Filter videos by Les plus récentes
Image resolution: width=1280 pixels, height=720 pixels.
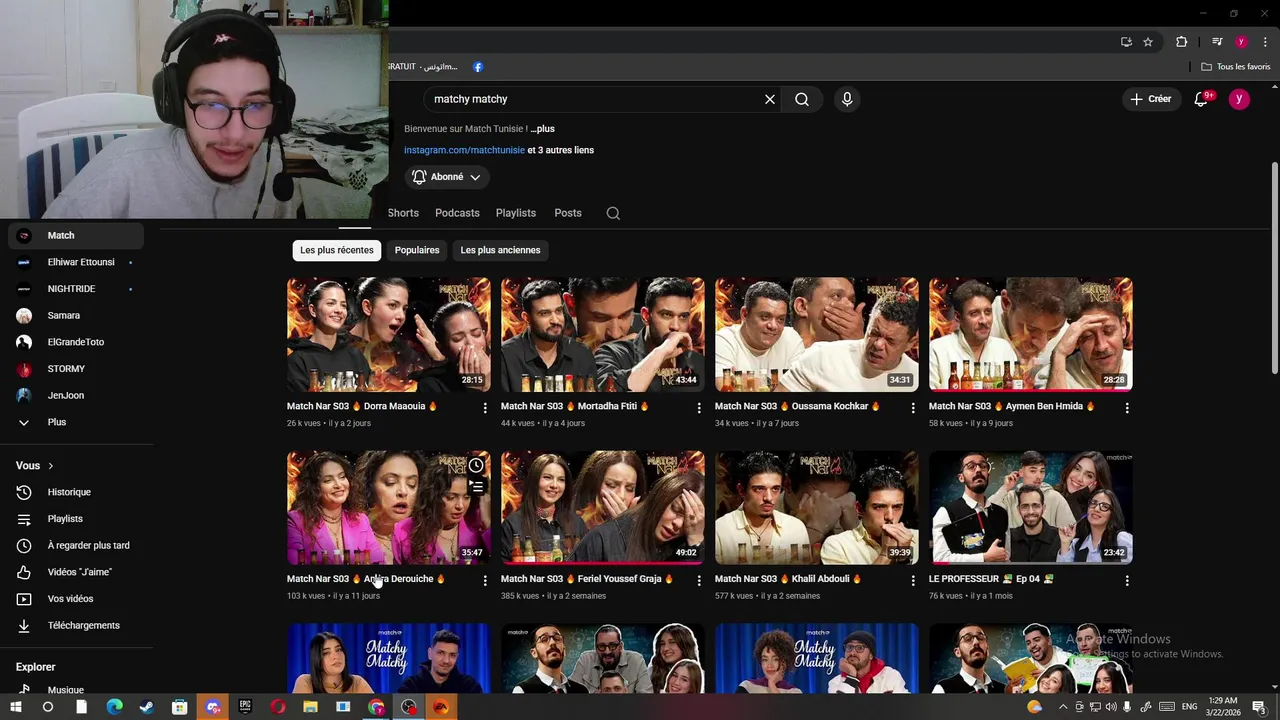point(337,250)
